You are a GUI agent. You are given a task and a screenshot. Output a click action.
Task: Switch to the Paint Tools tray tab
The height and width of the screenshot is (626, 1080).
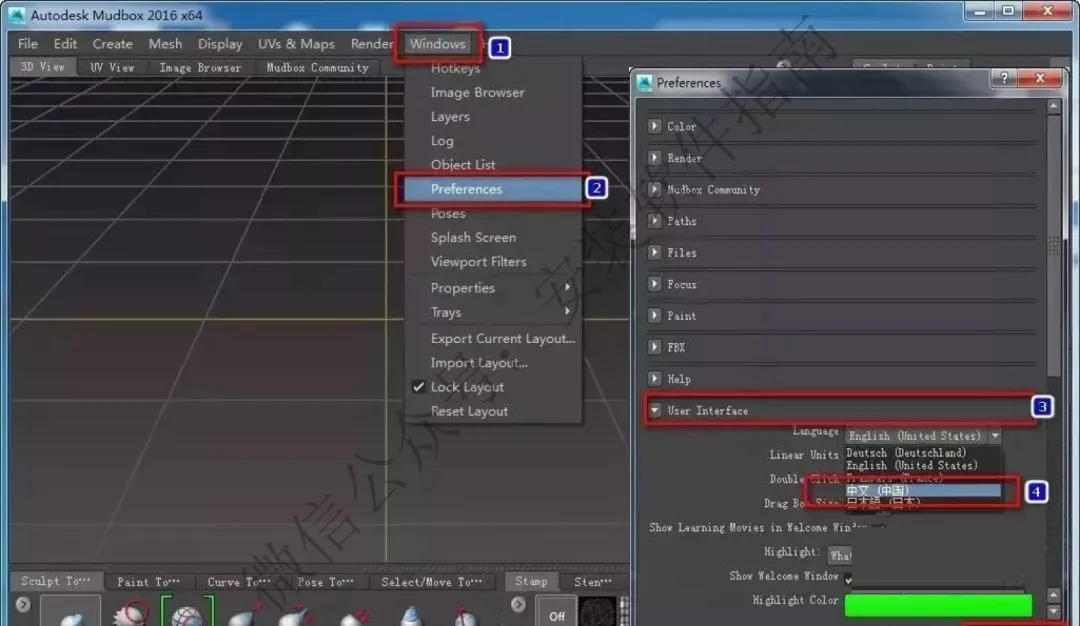click(148, 581)
